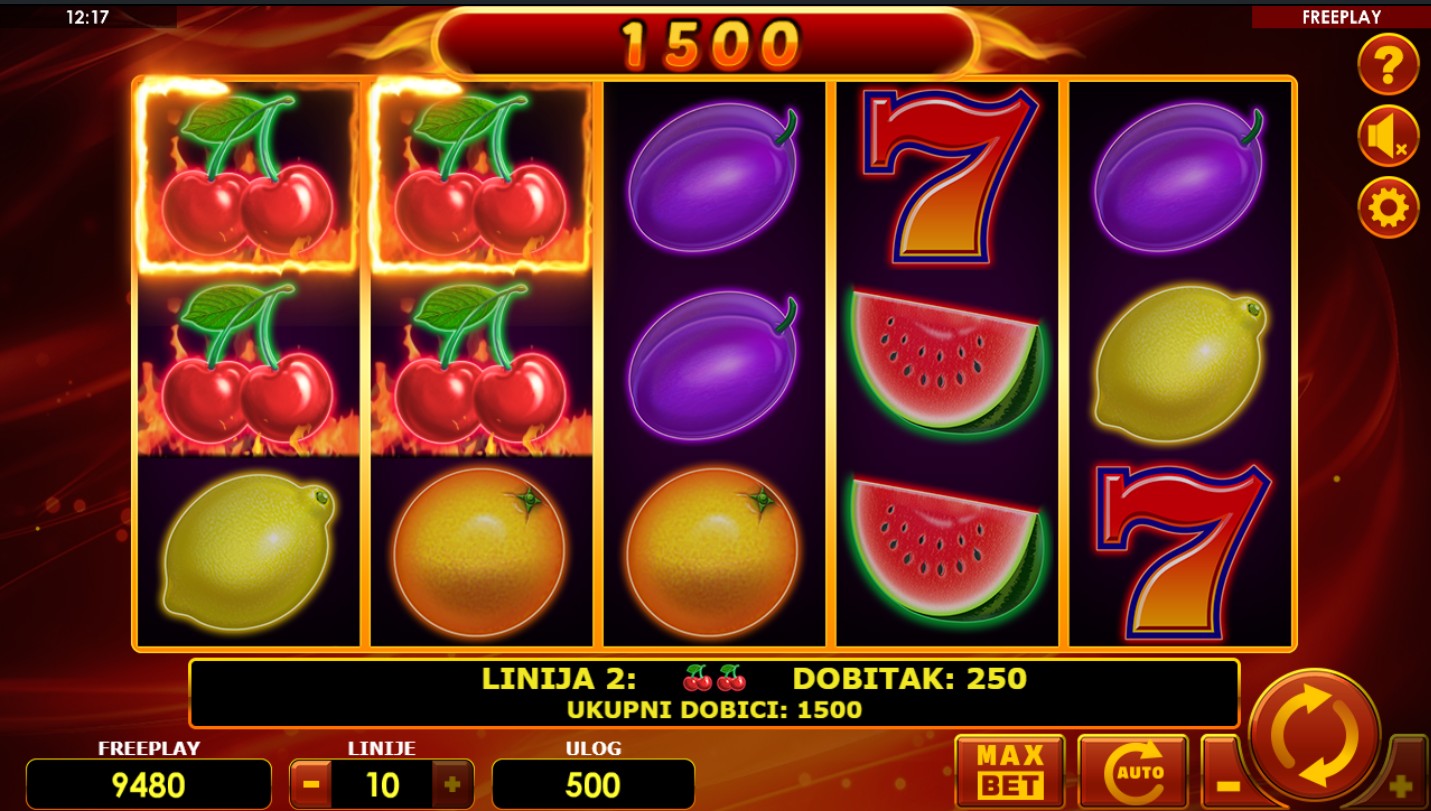Screen dimensions: 1431x811
Task: Click the flaming cherries in top-left reel
Action: coord(247,176)
